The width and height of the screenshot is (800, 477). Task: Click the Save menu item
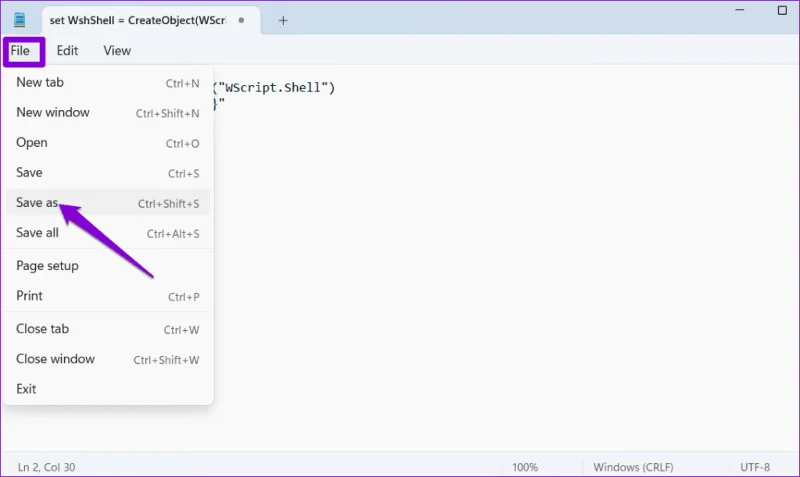108,173
